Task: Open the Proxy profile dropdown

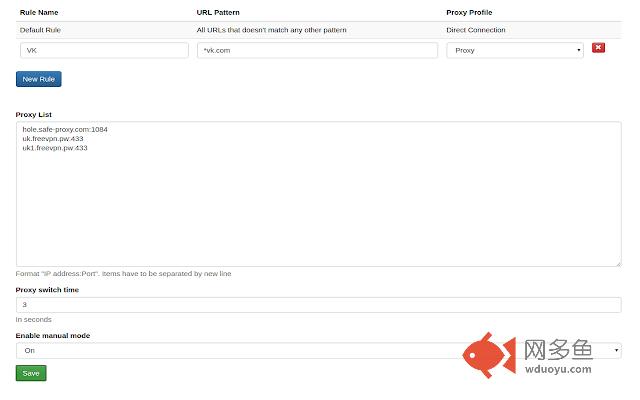Action: [x=515, y=50]
